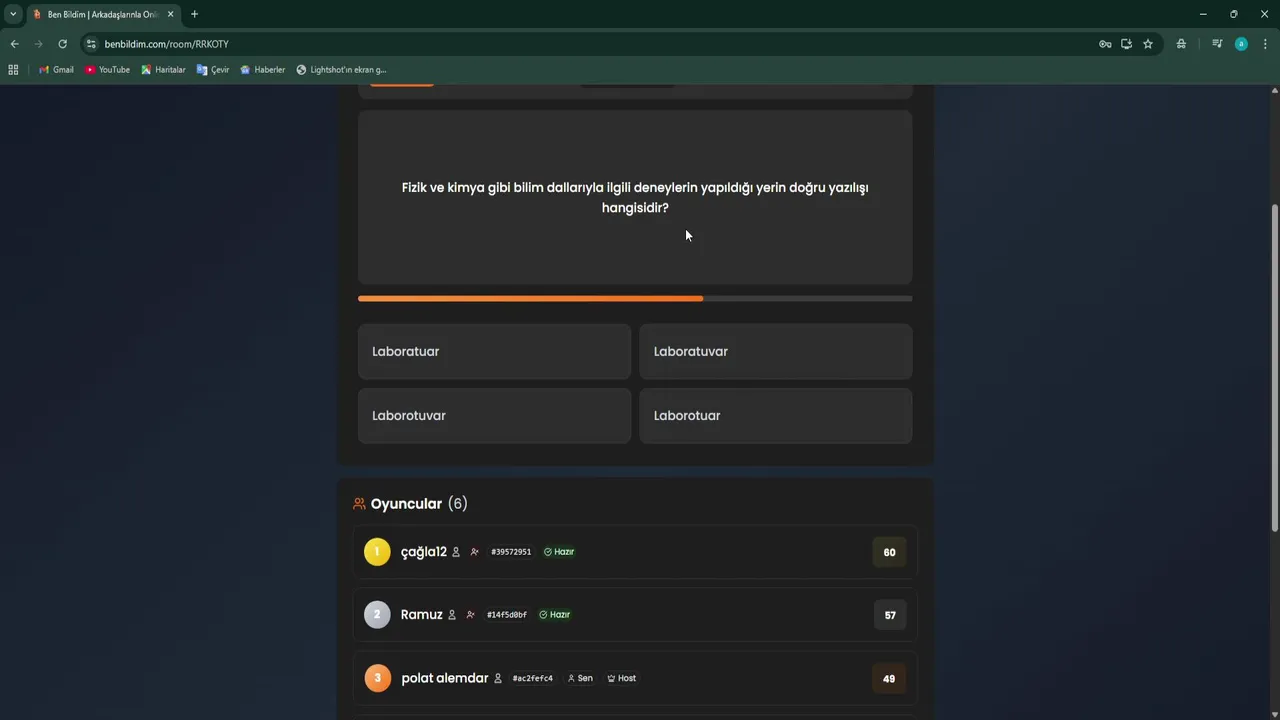Open the Gmail bookmark
Image resolution: width=1280 pixels, height=720 pixels.
point(56,70)
